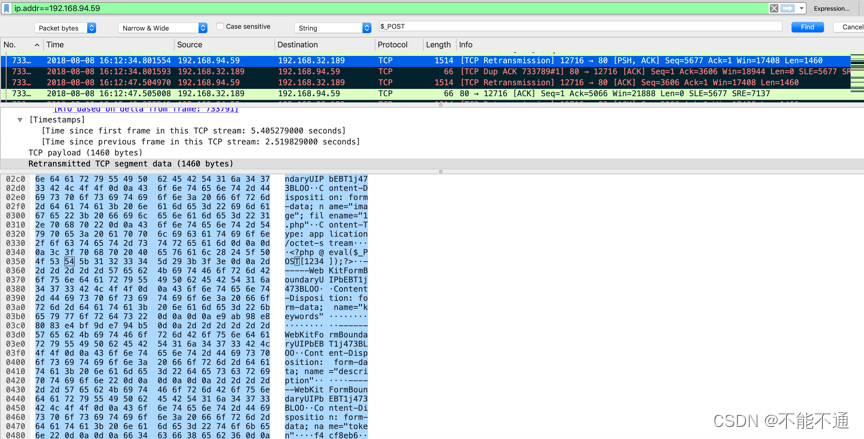Click the Expression... button
Screen dimensions: 864x439
coord(831,8)
